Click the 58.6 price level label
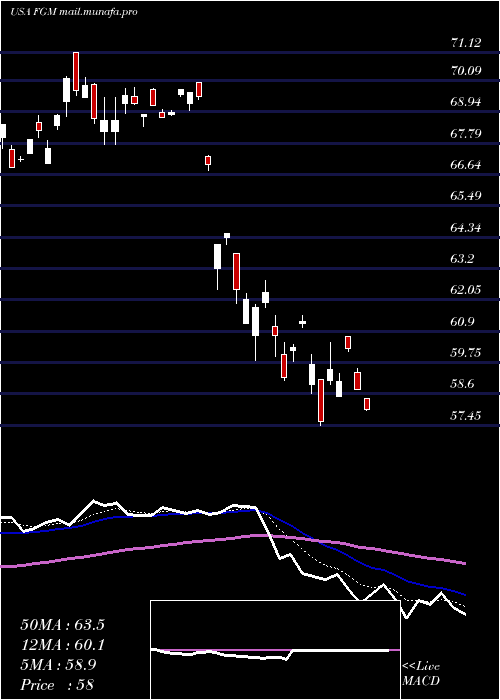Image resolution: width=500 pixels, height=700 pixels. click(462, 384)
